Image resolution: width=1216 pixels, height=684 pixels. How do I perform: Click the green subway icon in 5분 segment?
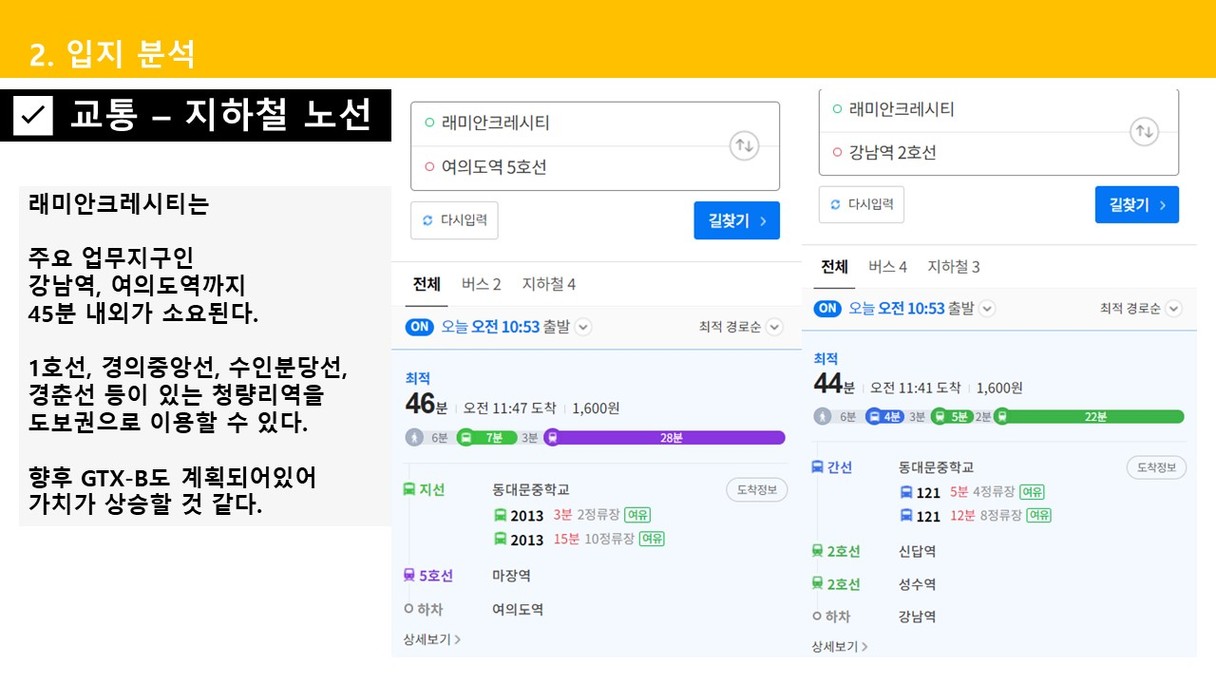(939, 416)
